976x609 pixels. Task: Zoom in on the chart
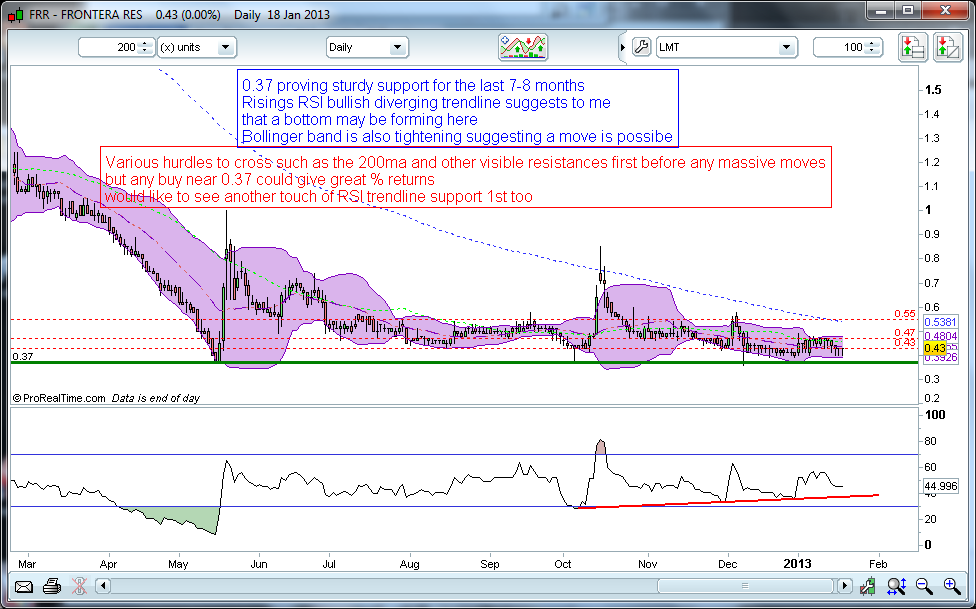tap(950, 587)
